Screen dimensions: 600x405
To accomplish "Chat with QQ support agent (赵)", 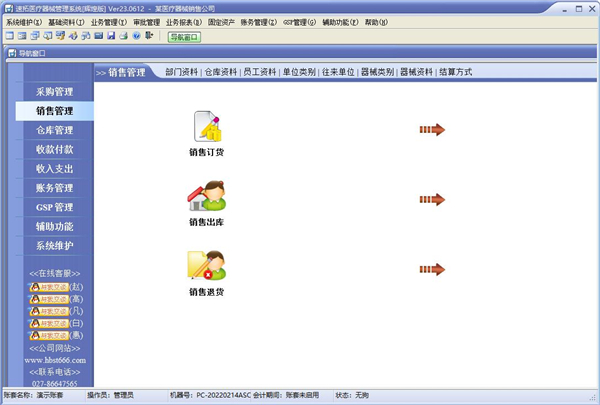I will 49,287.
